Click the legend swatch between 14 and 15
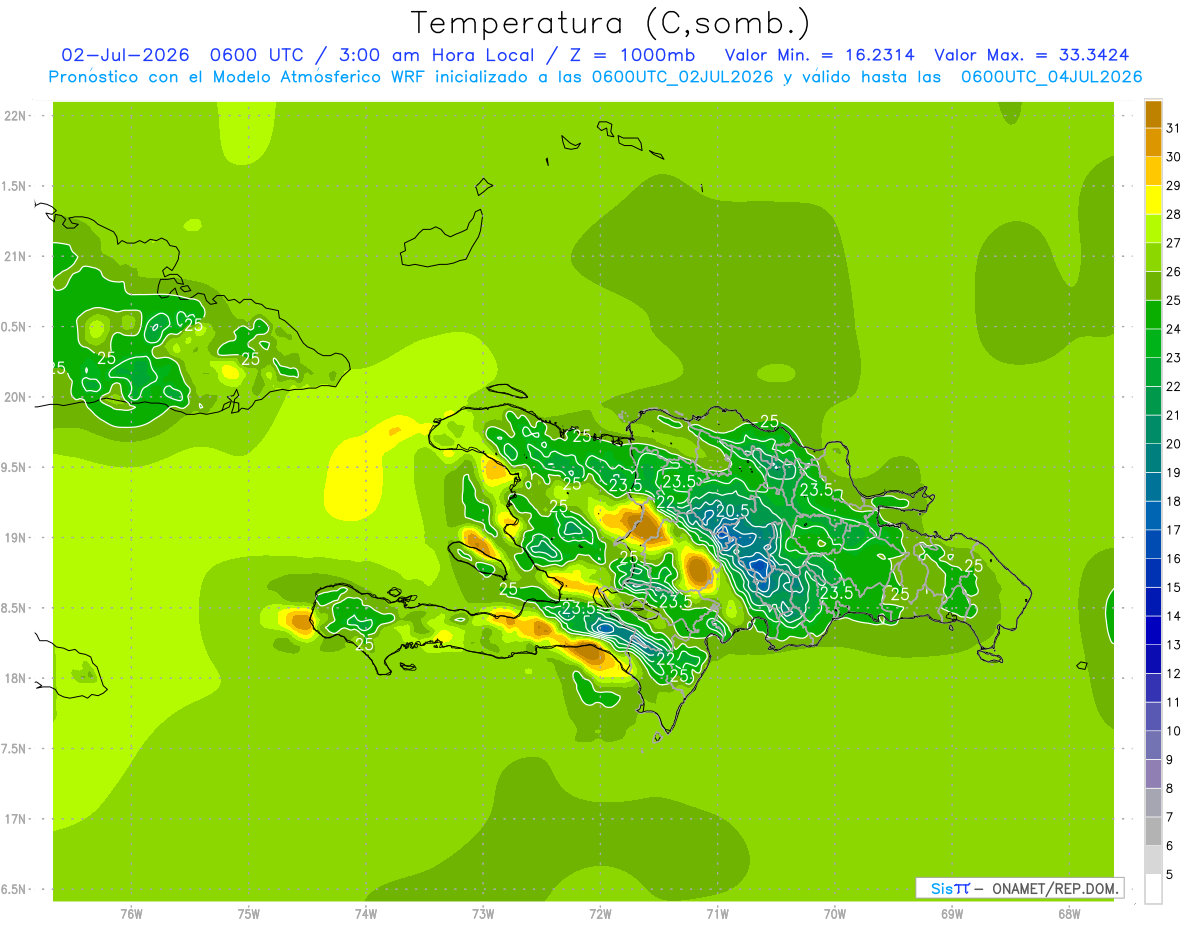This screenshot has height=927, width=1200. tap(1153, 601)
